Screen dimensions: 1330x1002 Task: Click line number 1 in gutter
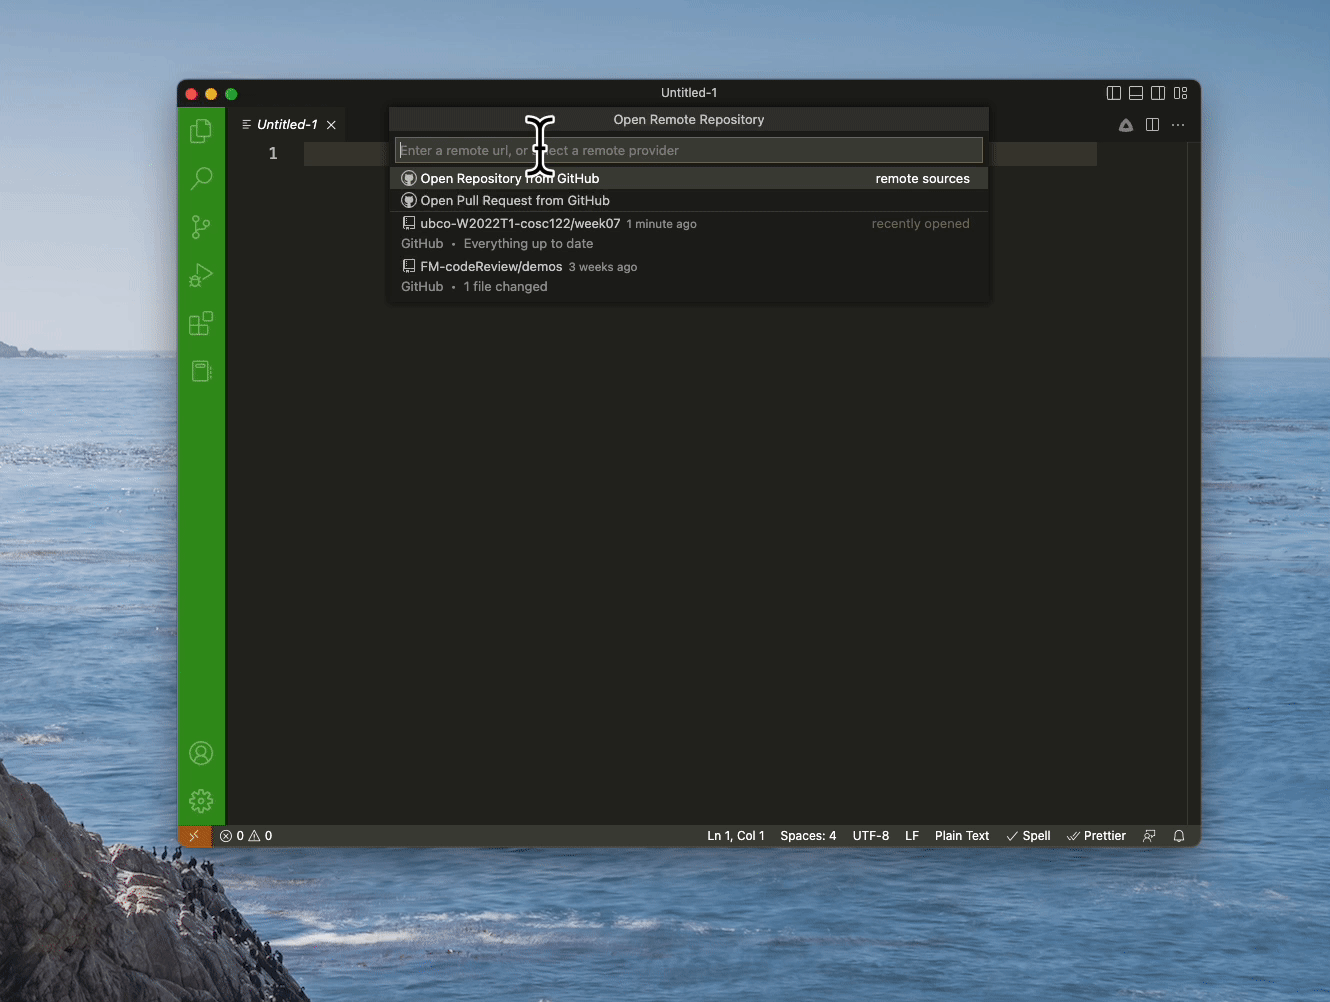pos(273,153)
